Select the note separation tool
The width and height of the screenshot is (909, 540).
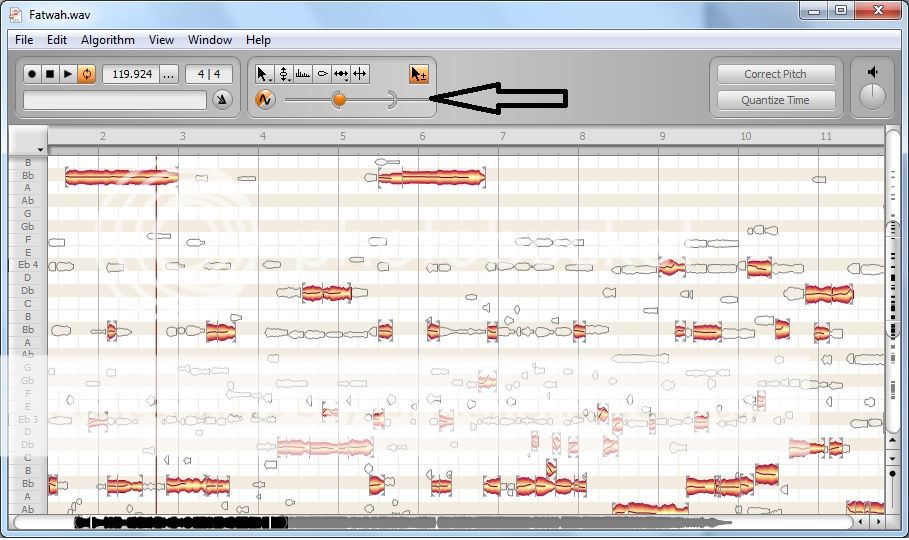pyautogui.click(x=360, y=74)
